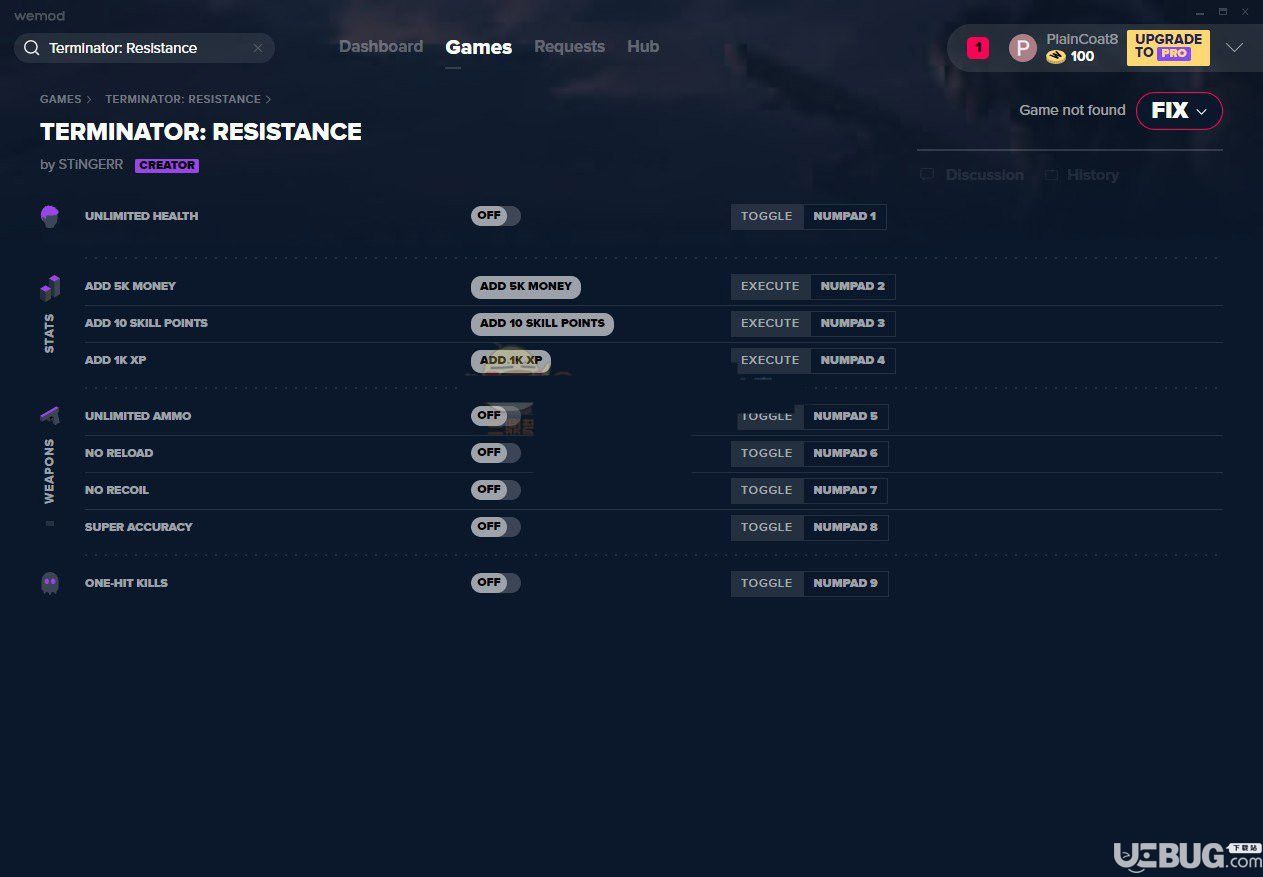
Task: Change the NUMPAD 1 hotkey binding
Action: [x=845, y=217]
